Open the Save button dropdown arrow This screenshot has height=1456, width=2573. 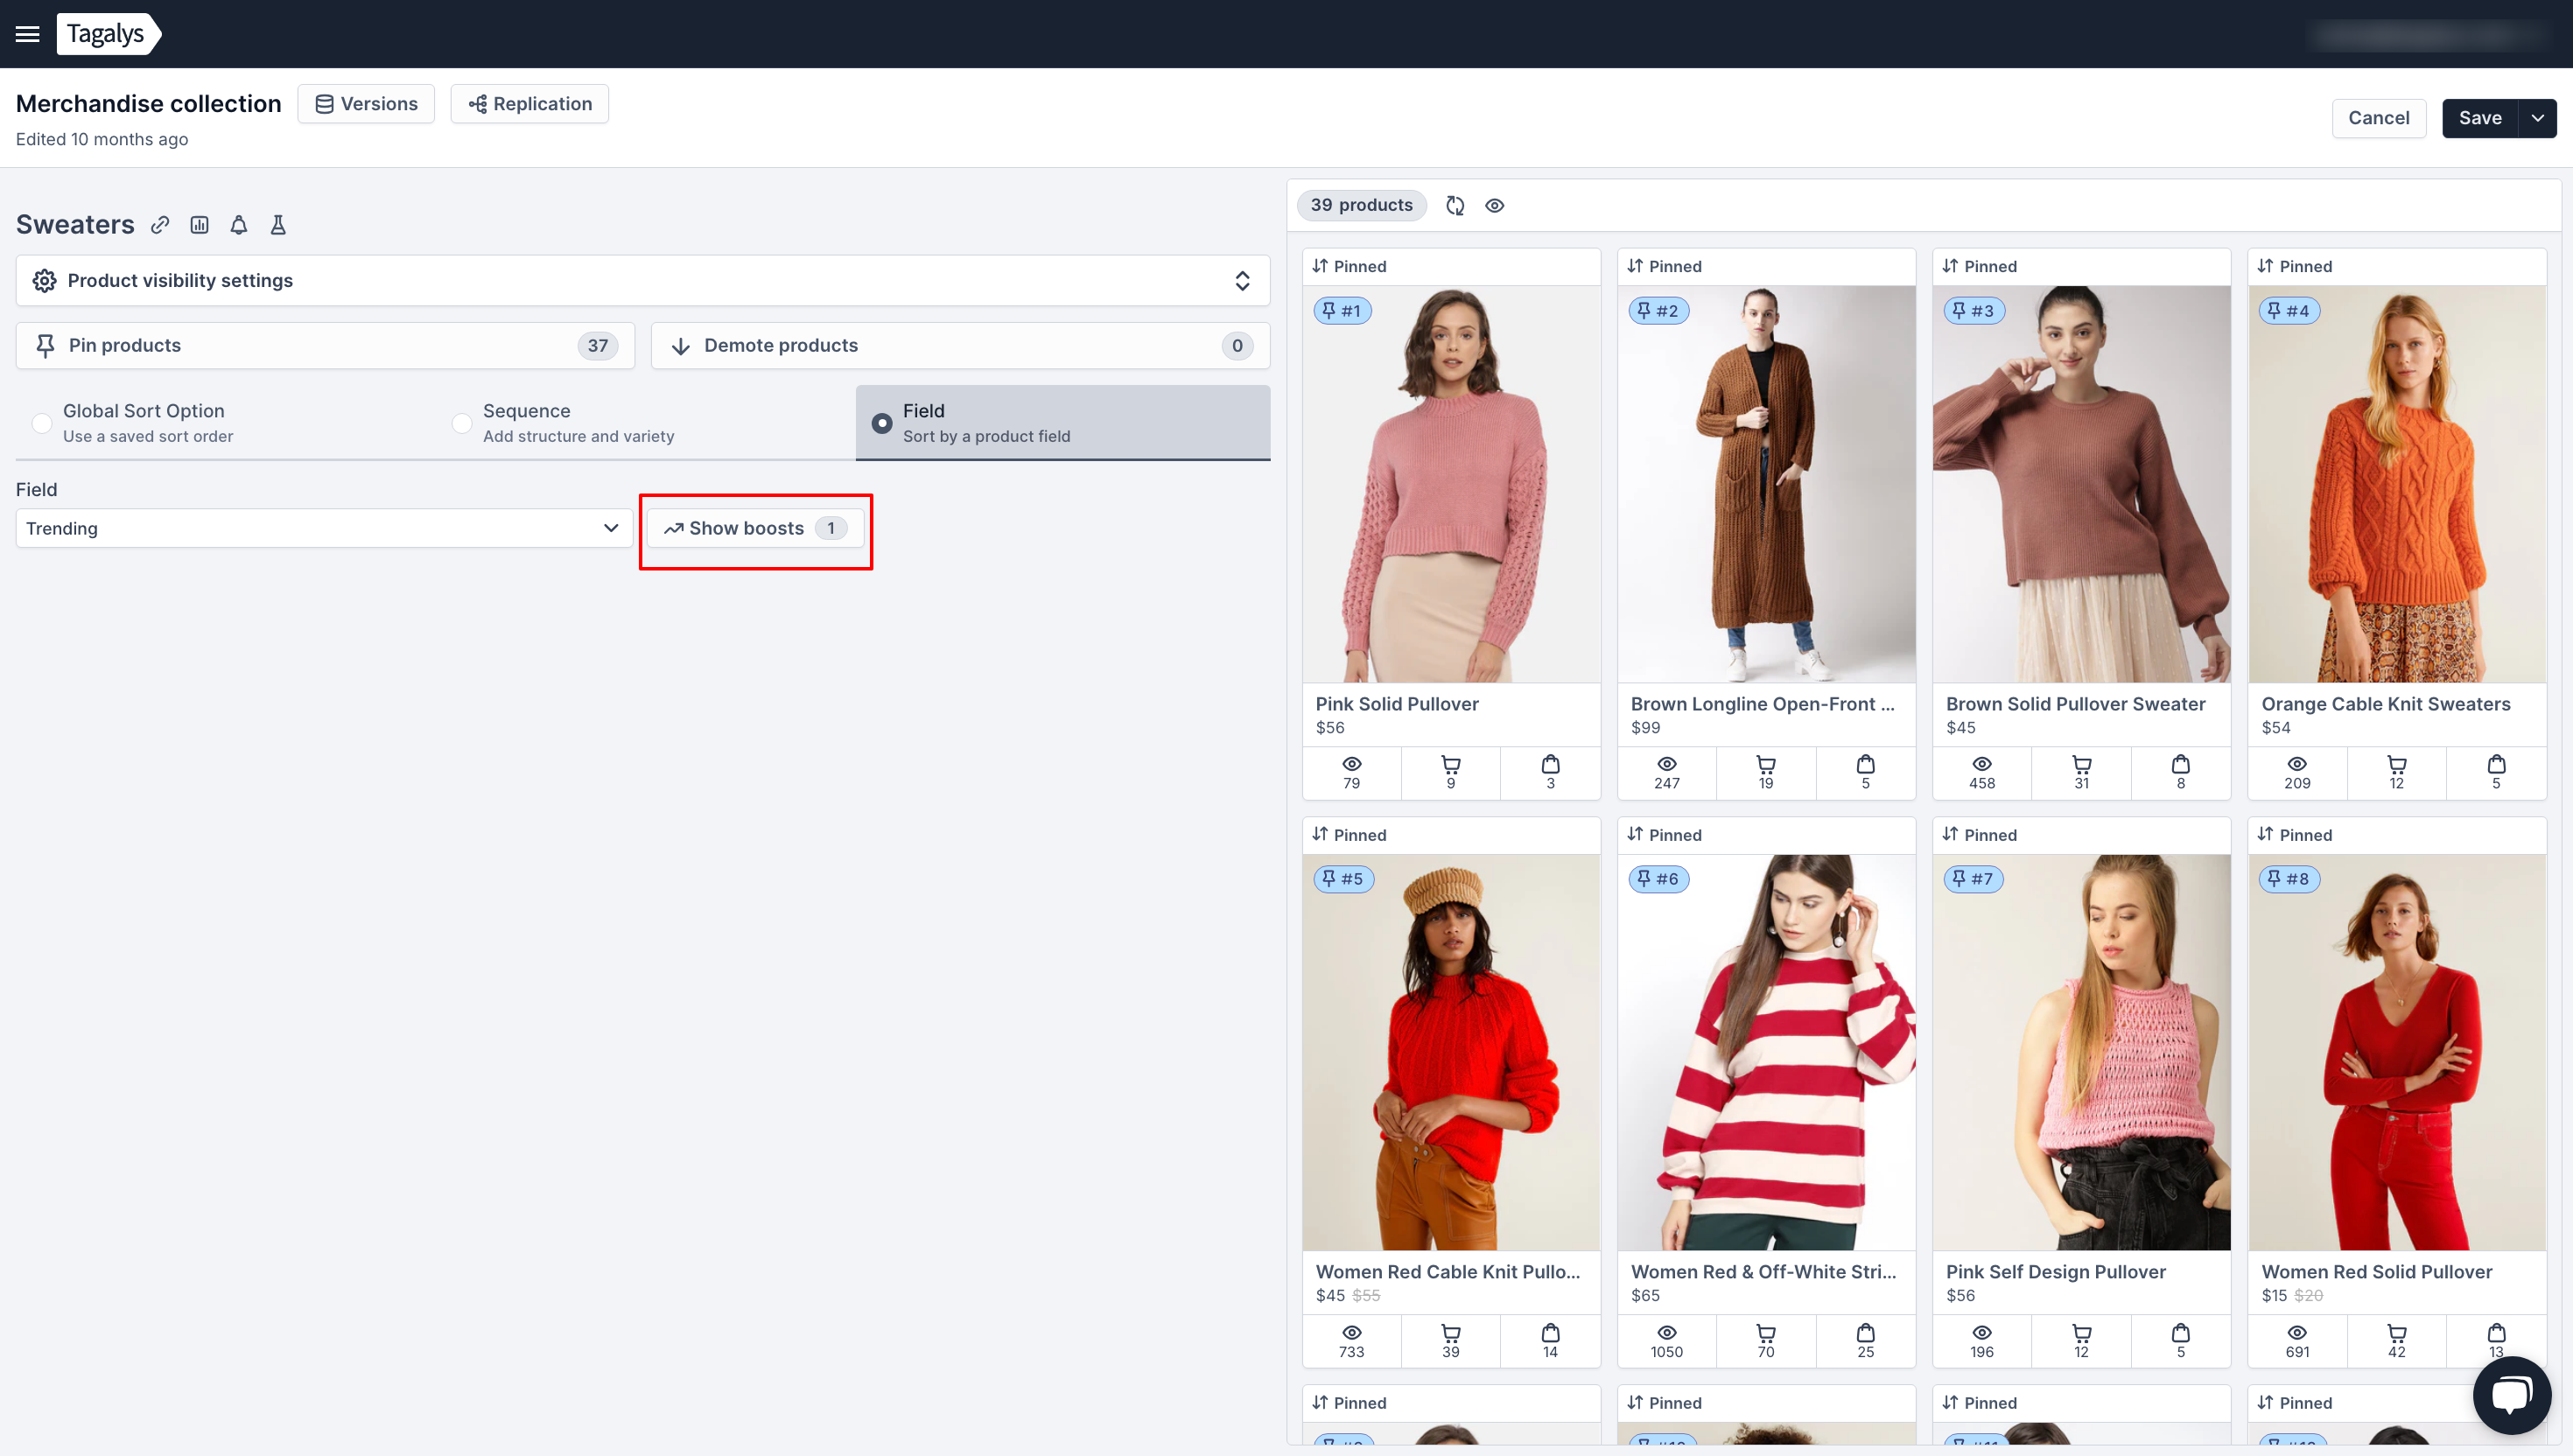pos(2537,118)
